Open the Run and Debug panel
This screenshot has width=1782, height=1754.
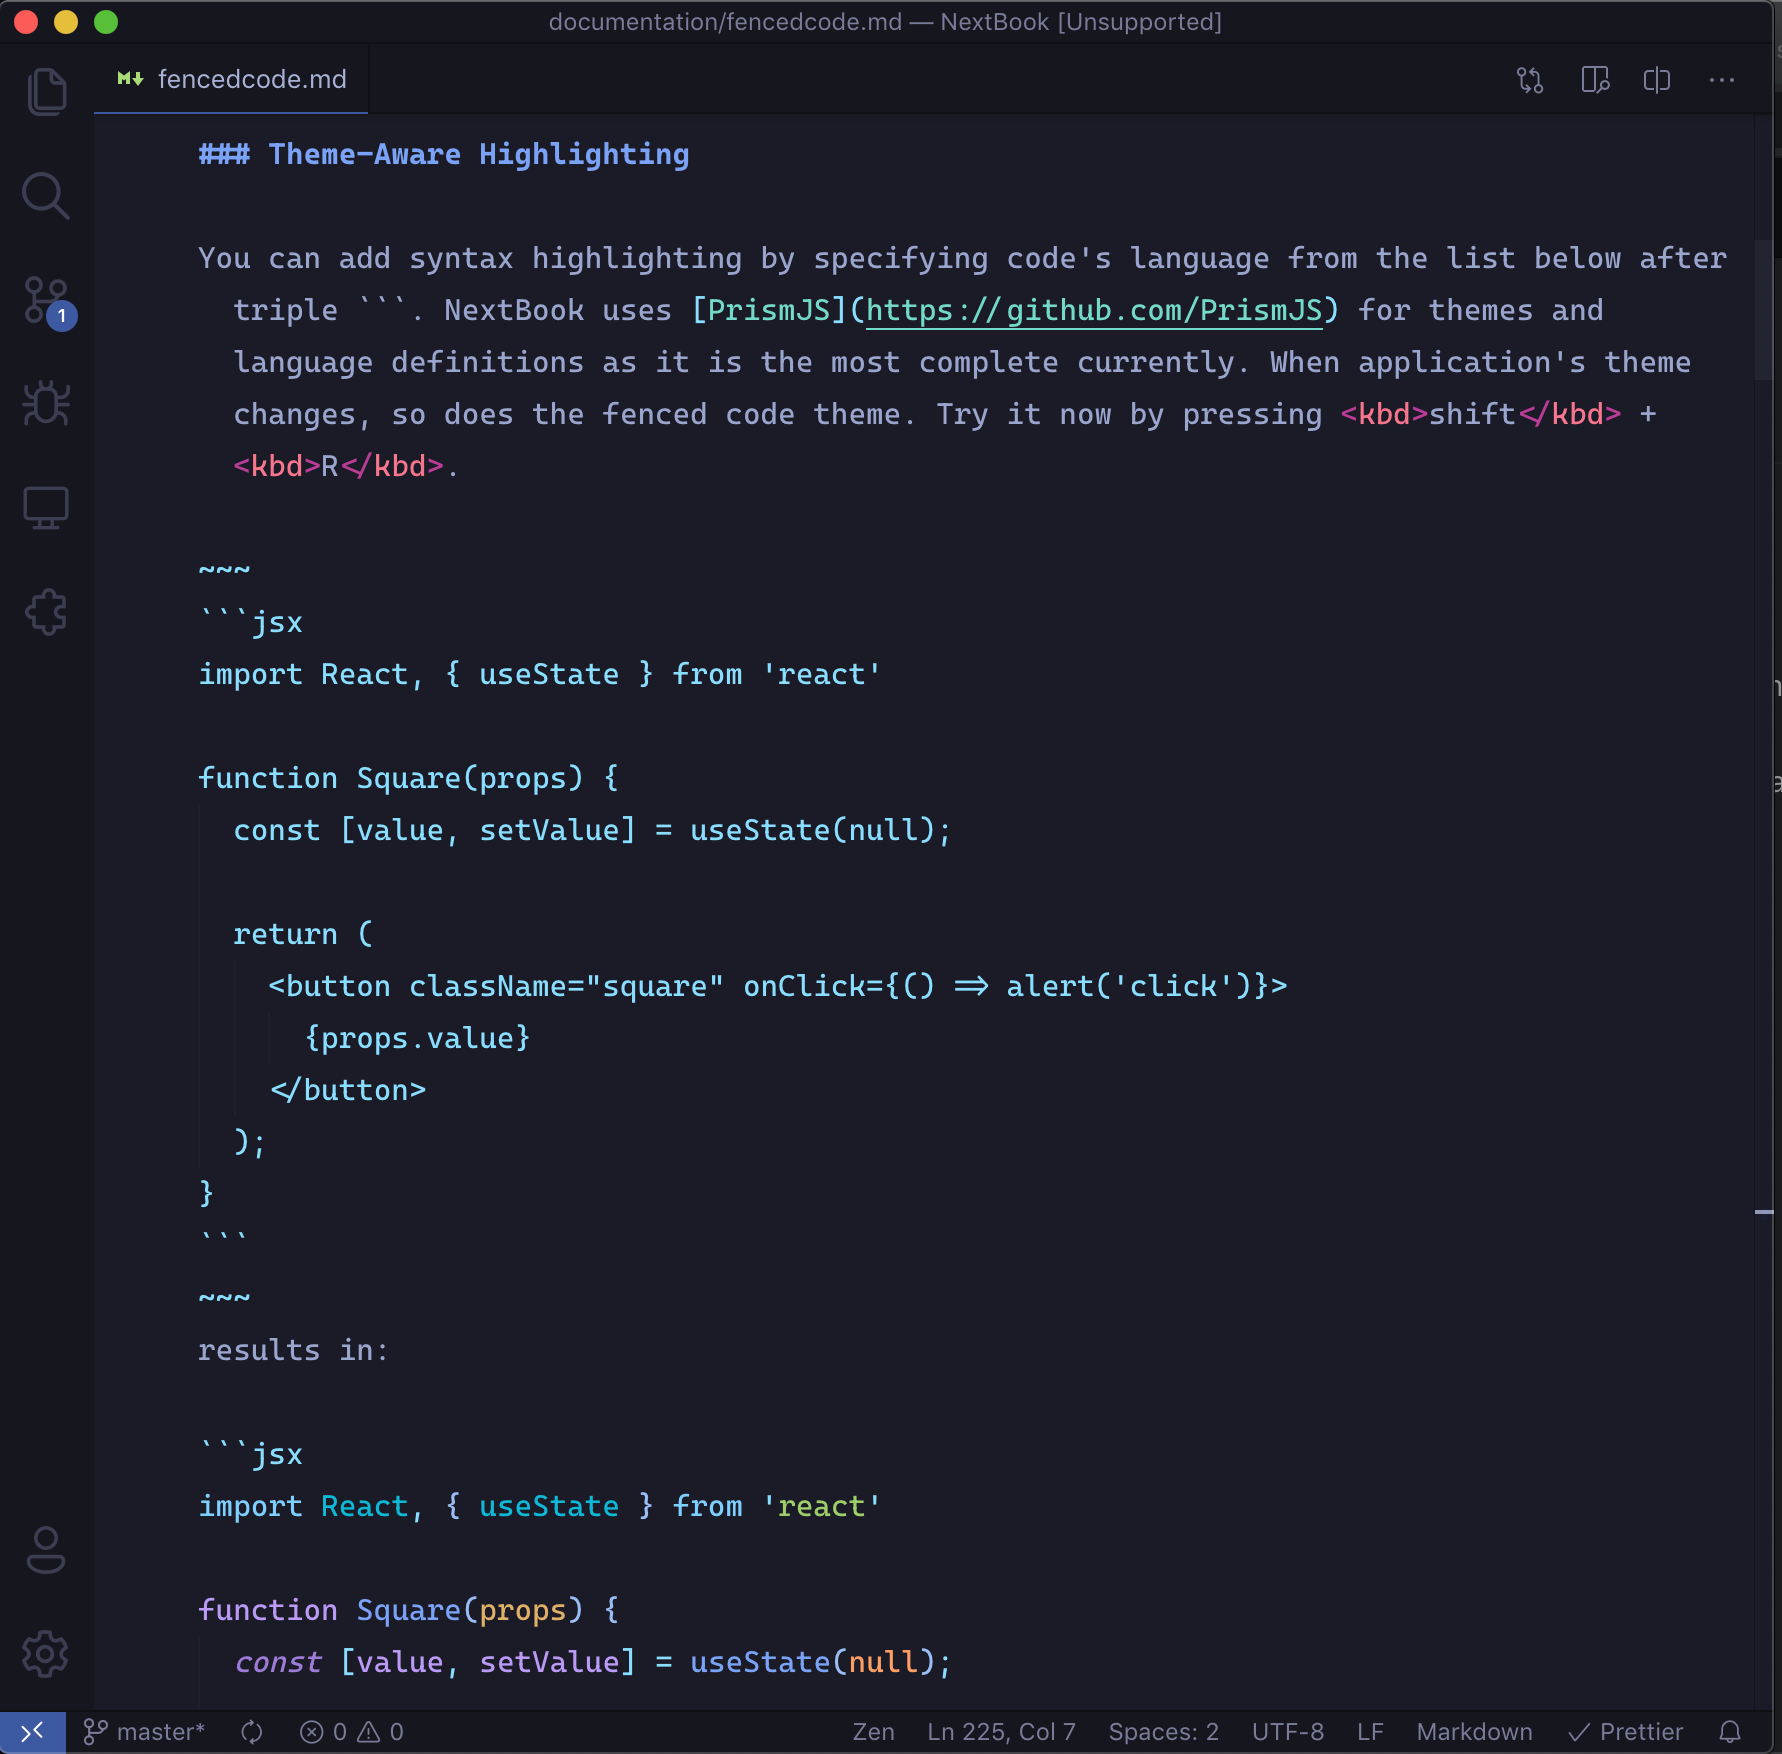46,404
